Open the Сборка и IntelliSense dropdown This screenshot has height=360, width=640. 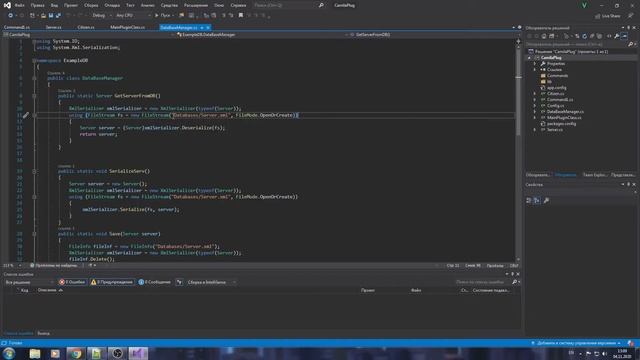pos(211,282)
